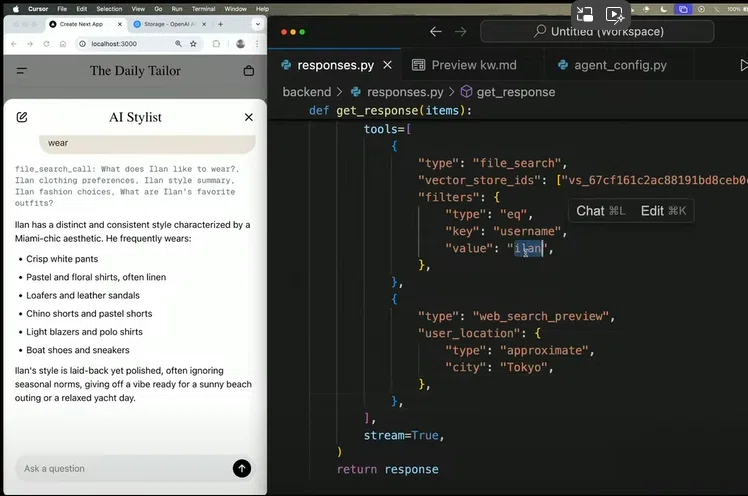This screenshot has height=496, width=748.
Task: Open the browser extensions puzzle icon
Action: (216, 44)
